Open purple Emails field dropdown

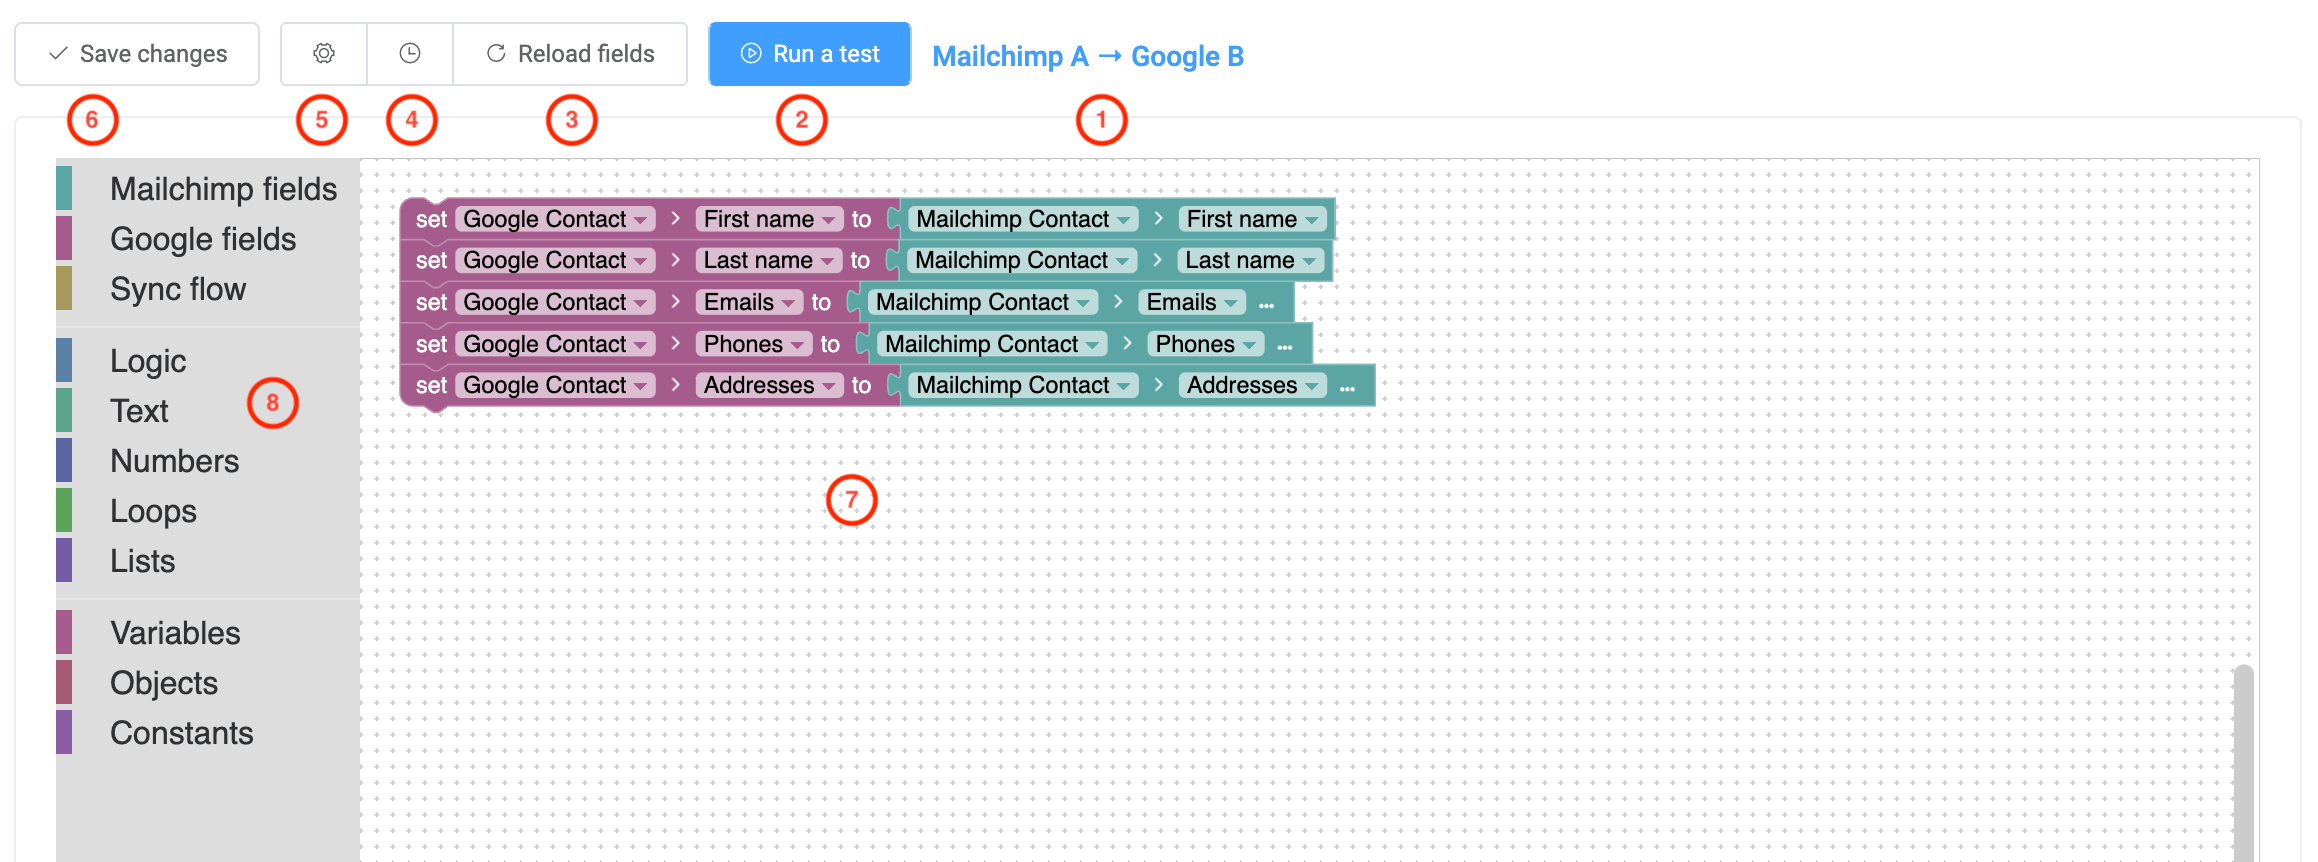[750, 302]
